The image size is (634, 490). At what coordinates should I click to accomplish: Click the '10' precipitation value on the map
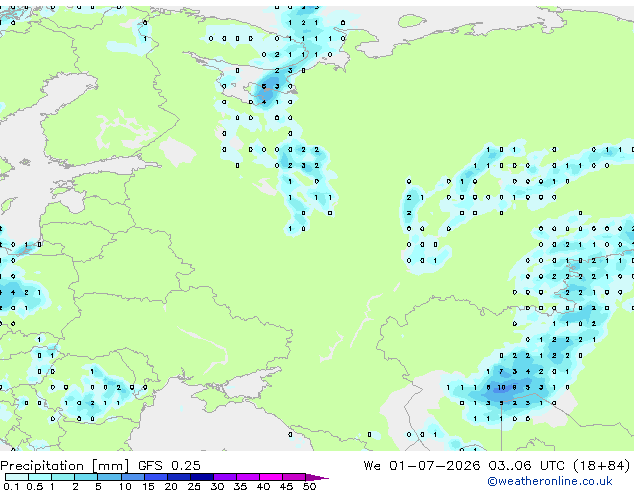[x=501, y=387]
